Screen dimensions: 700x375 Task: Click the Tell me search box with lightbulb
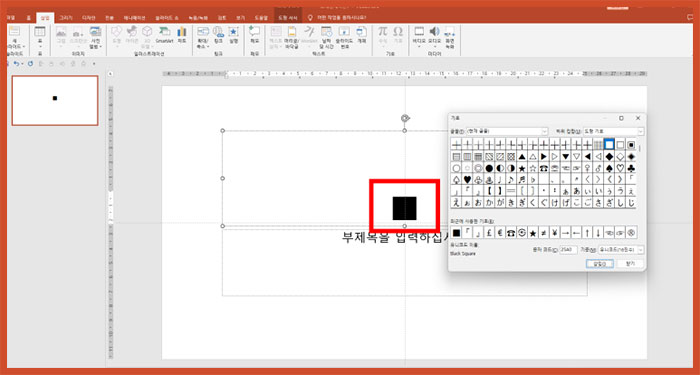(338, 18)
